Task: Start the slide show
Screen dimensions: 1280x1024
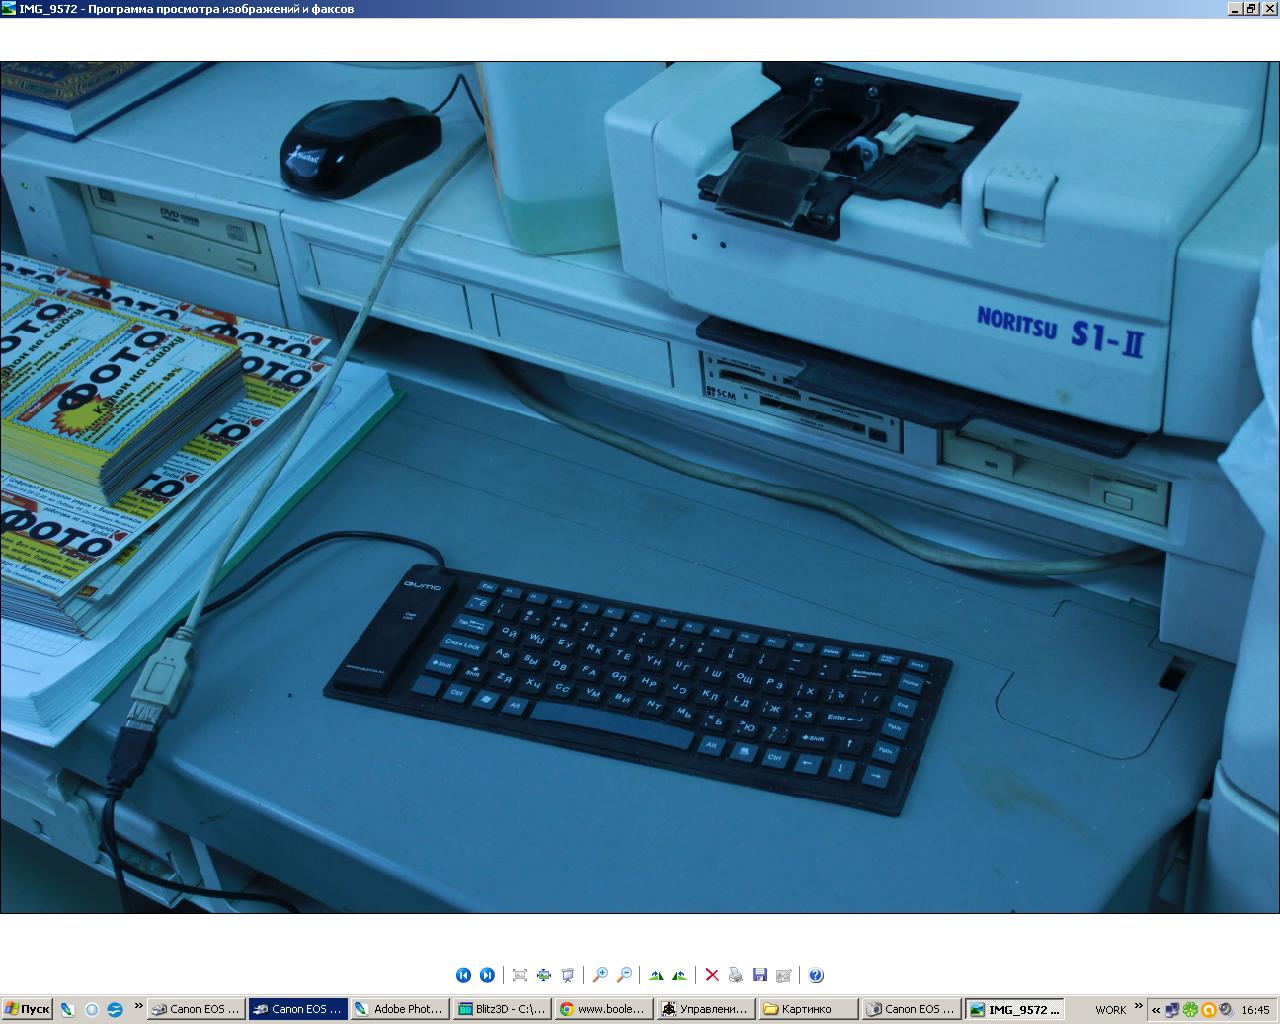Action: click(568, 975)
